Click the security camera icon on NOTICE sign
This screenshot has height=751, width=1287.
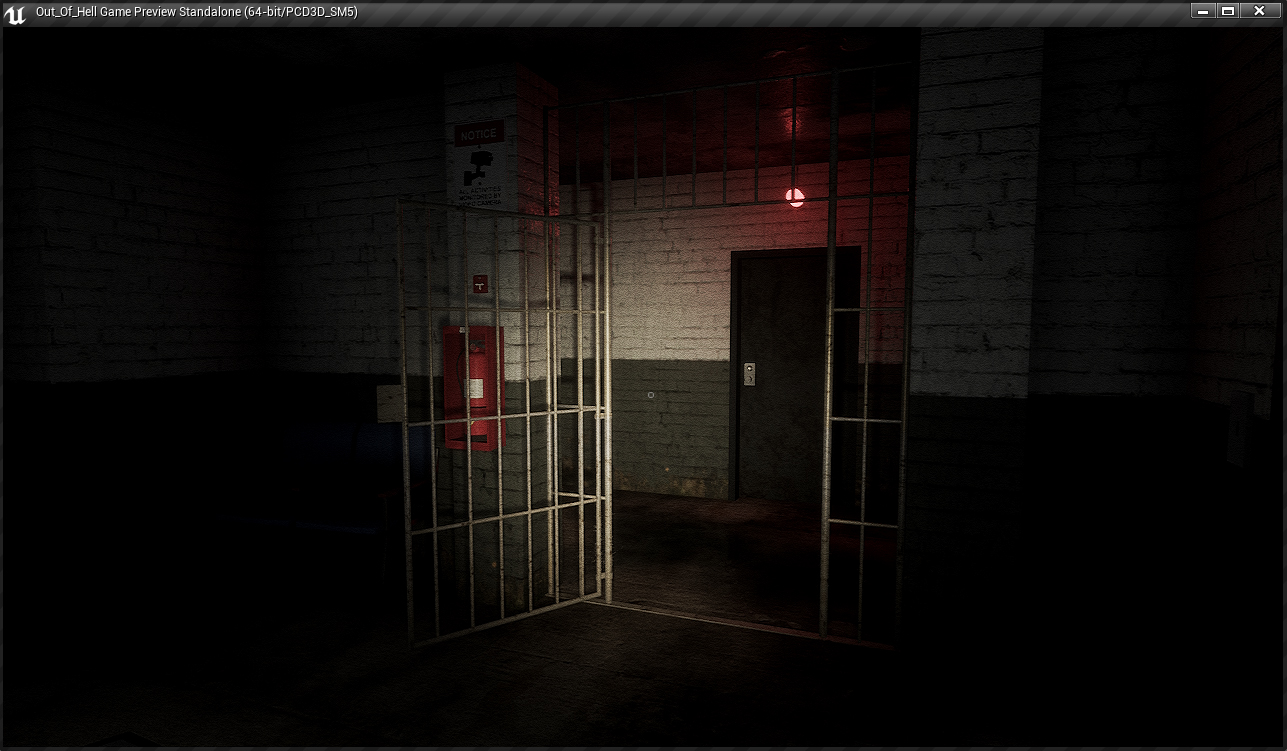coord(482,160)
